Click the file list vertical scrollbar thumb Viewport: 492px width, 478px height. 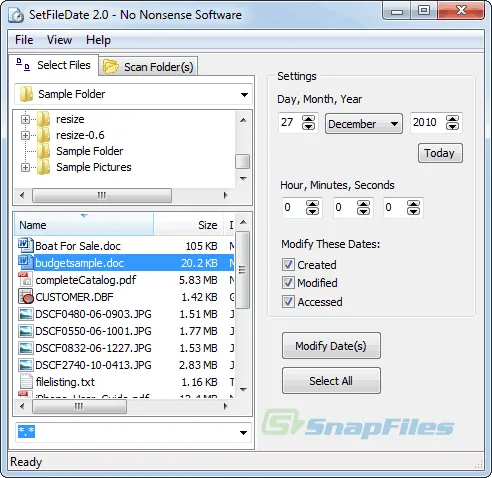click(x=243, y=270)
